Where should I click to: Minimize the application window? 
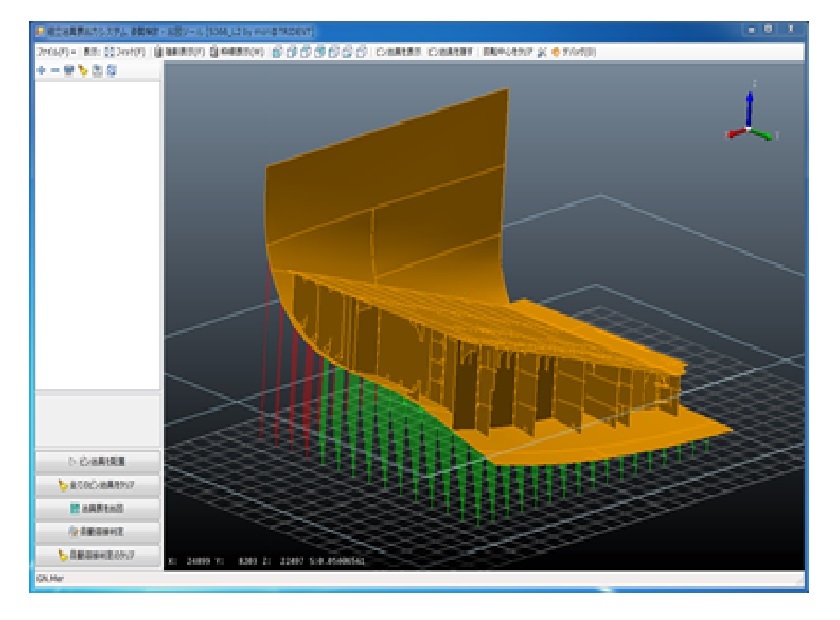752,30
